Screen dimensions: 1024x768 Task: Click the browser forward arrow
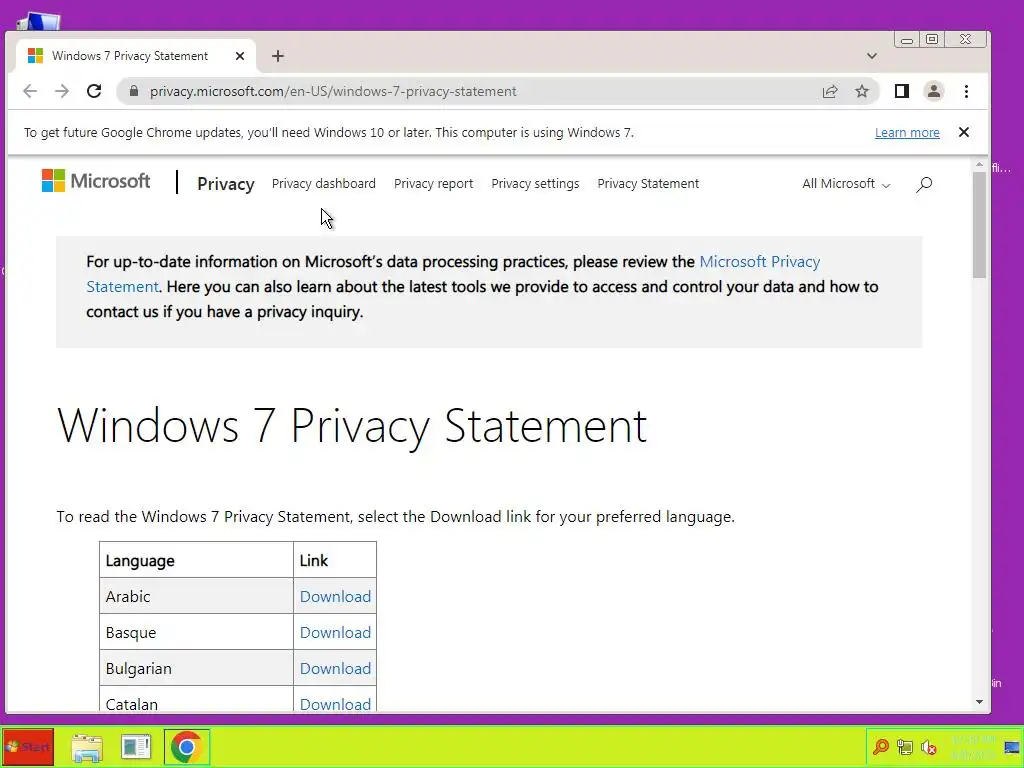[62, 91]
